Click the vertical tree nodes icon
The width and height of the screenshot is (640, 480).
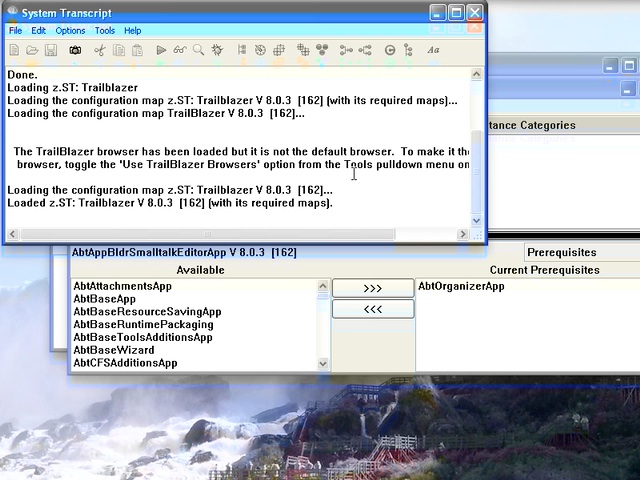click(408, 50)
